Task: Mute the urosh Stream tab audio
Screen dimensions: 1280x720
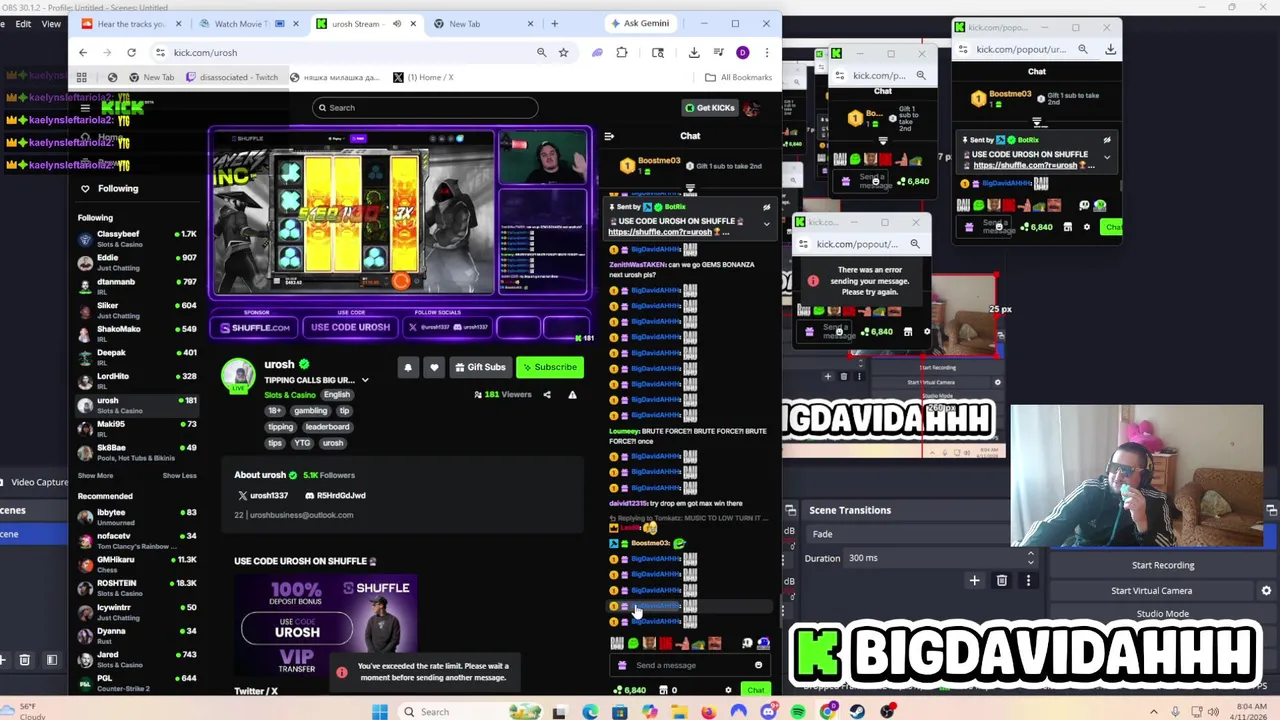Action: tap(397, 23)
